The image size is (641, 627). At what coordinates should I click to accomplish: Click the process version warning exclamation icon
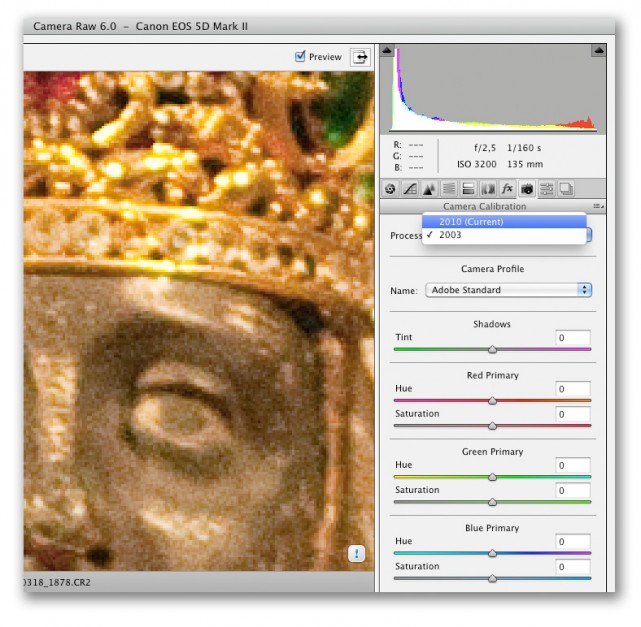(x=356, y=554)
